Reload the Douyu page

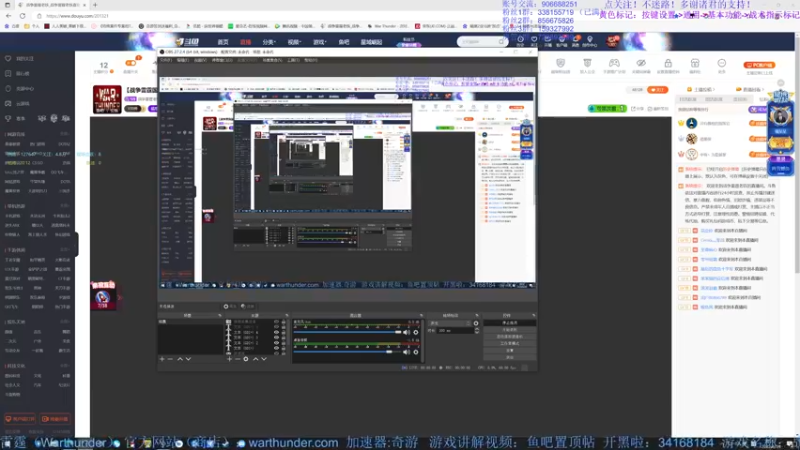22,16
